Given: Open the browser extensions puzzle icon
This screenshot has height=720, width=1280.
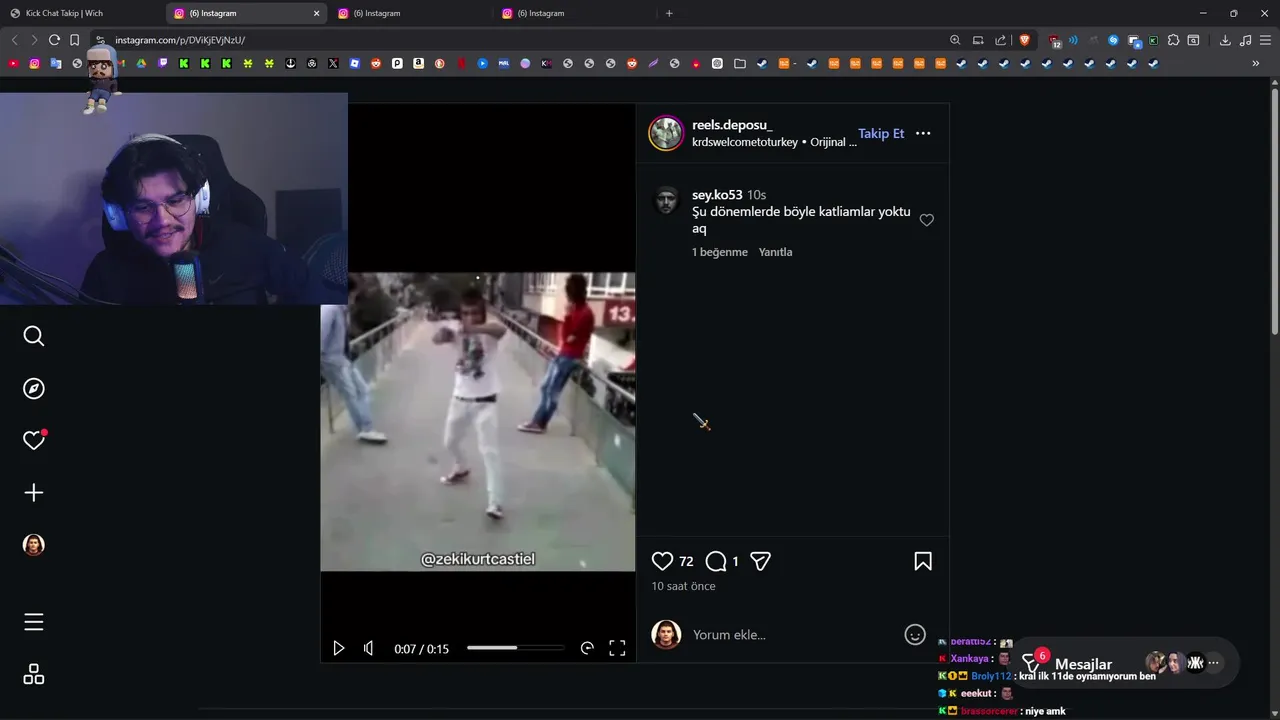Looking at the screenshot, I should tap(1173, 40).
